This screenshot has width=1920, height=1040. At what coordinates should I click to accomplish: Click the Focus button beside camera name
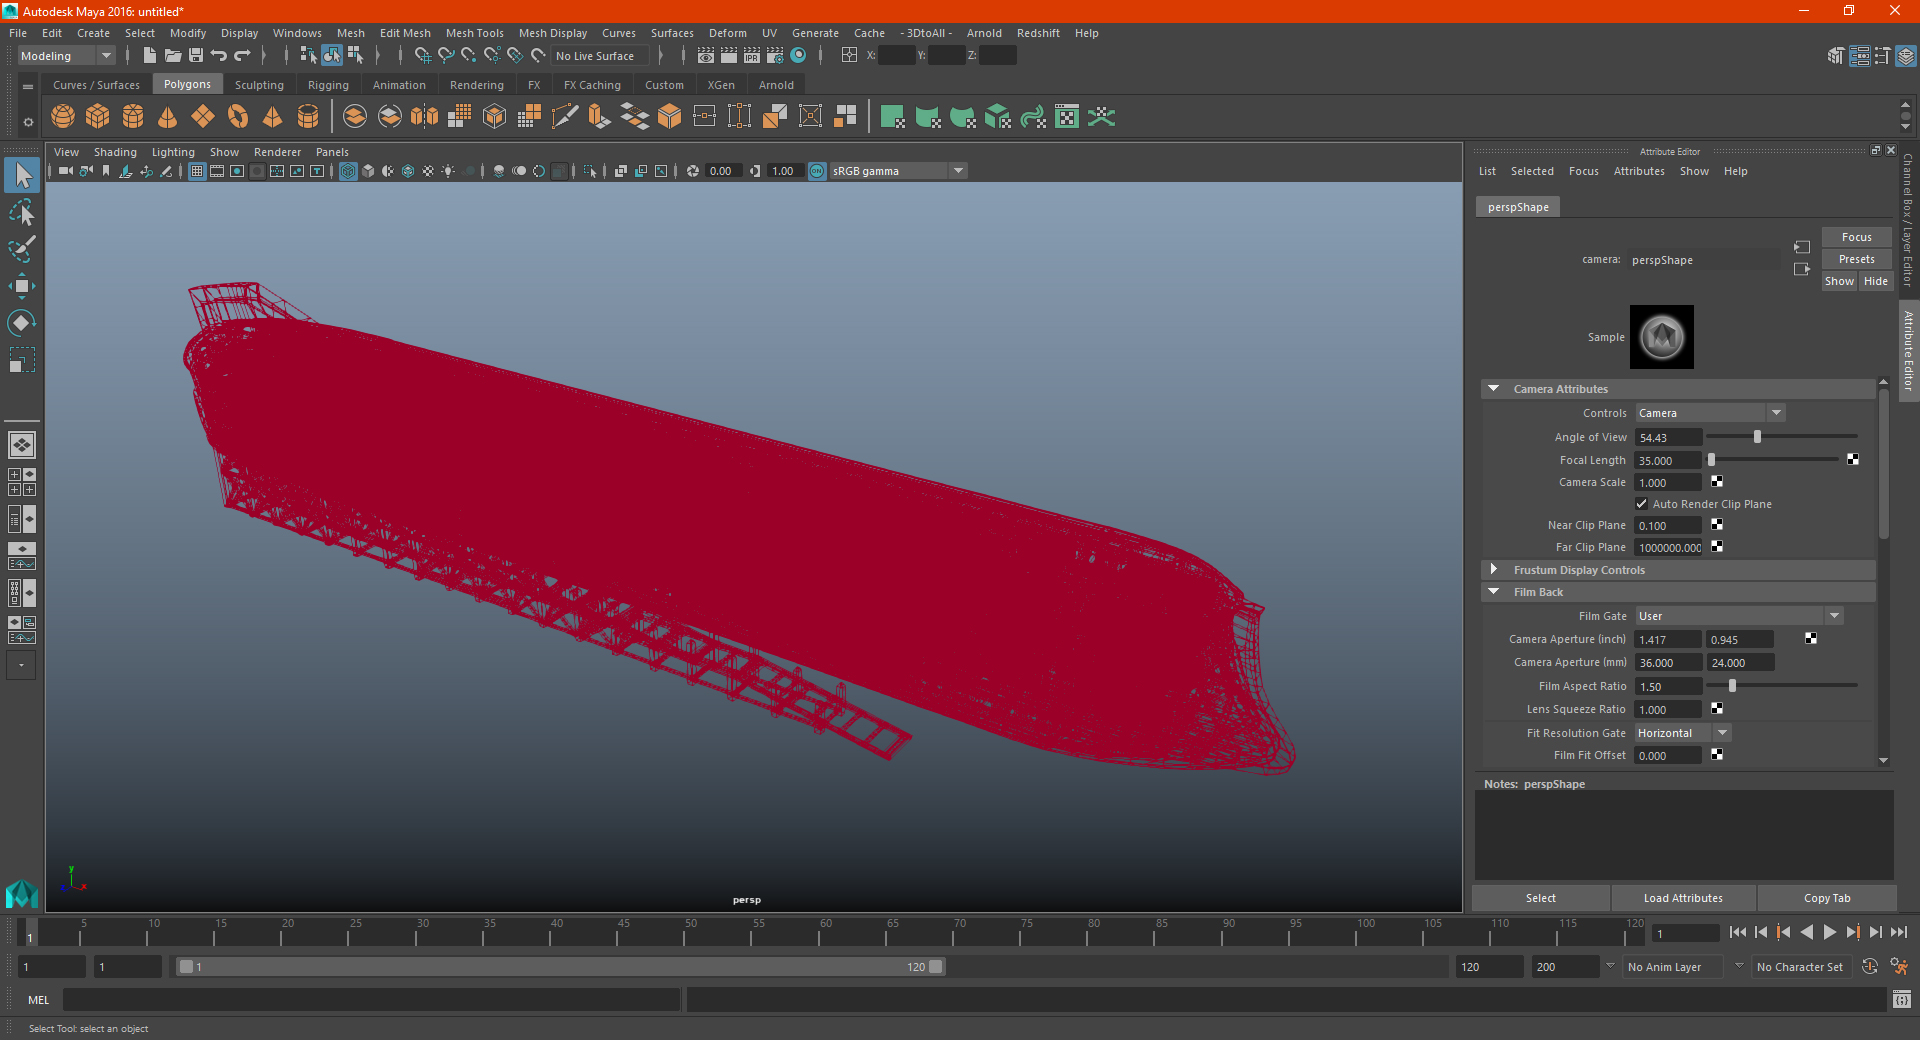(1856, 237)
